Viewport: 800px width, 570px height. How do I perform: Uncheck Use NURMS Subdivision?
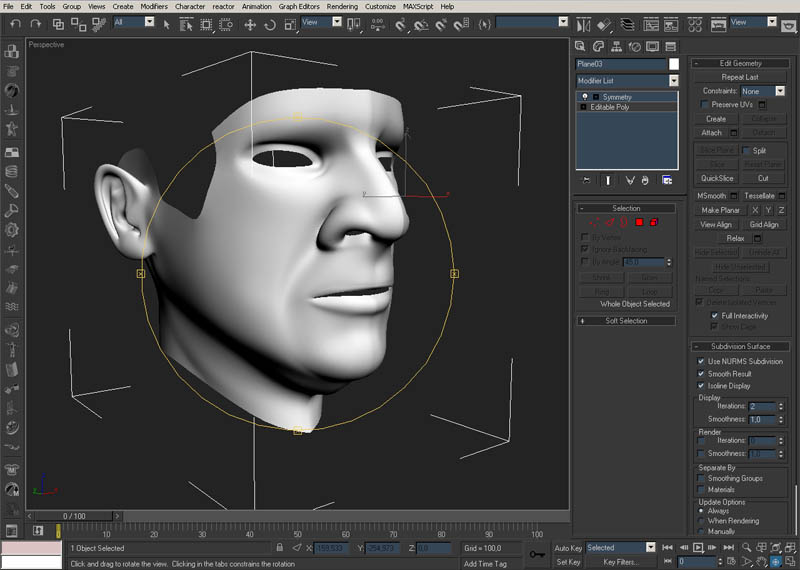700,361
